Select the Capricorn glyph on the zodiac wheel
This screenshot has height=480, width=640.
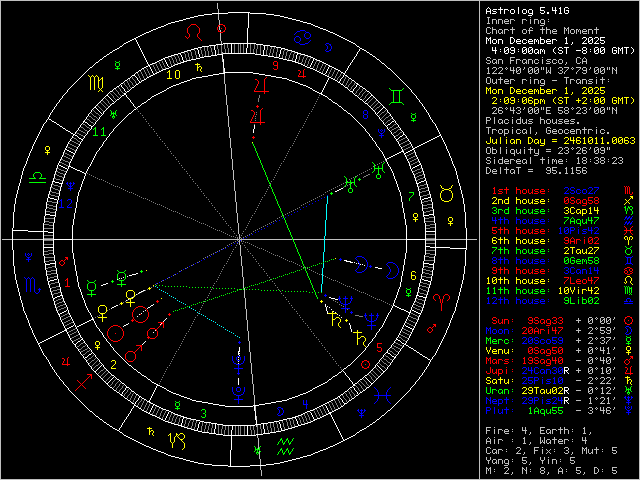177,439
